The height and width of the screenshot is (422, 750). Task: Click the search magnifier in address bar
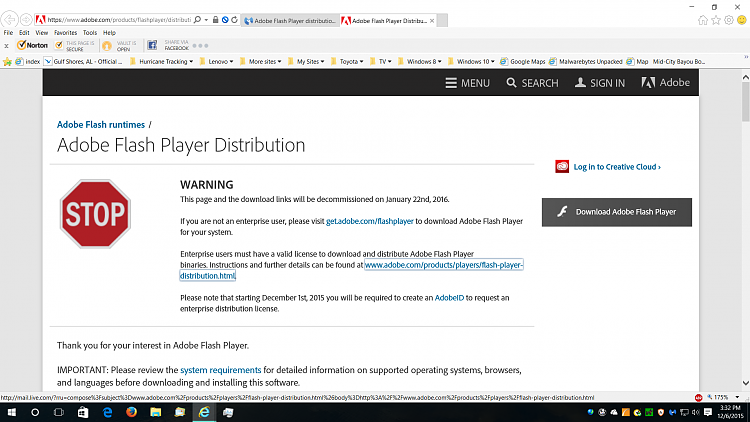(x=198, y=20)
